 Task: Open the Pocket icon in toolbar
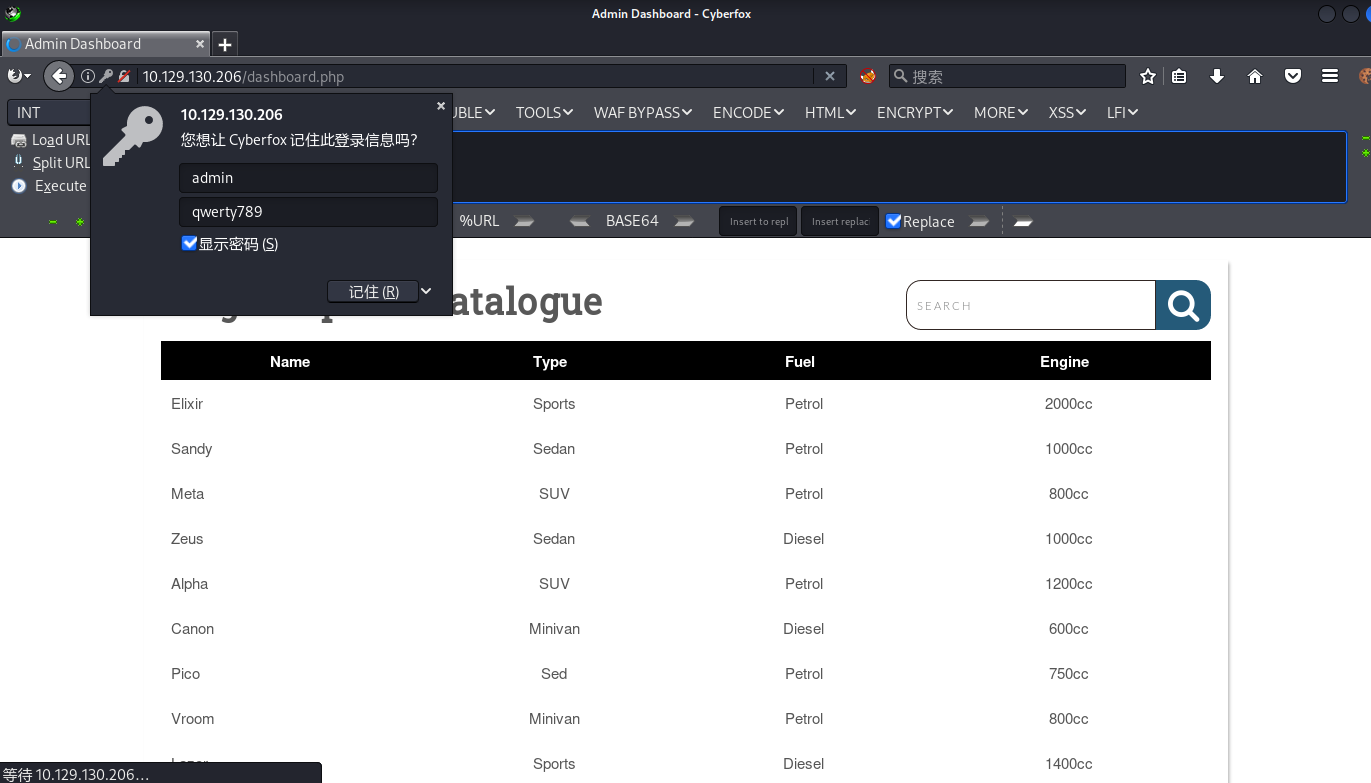pyautogui.click(x=1293, y=76)
